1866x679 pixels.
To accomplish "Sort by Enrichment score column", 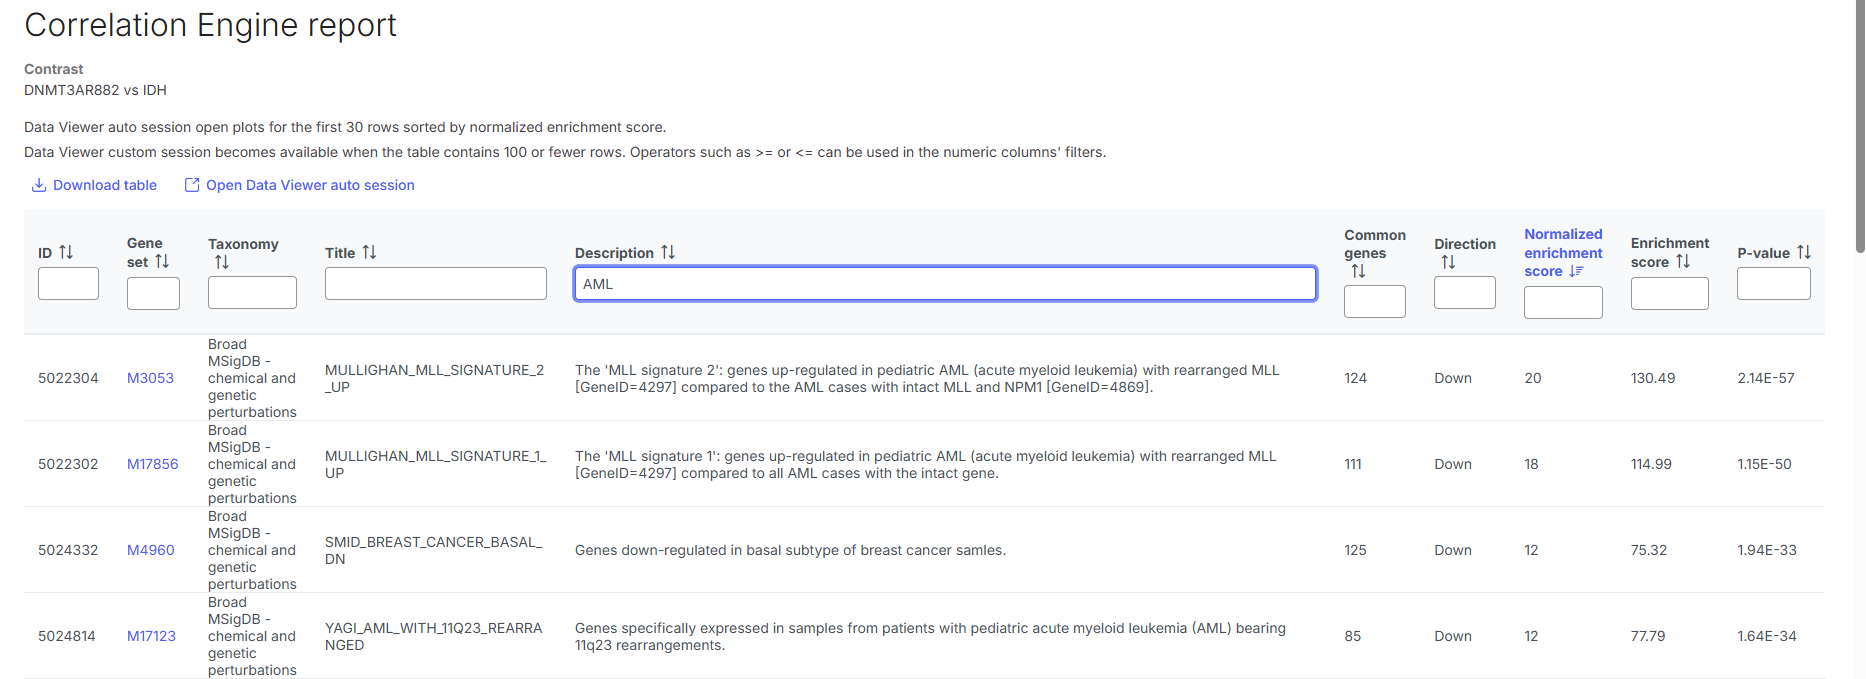I will (x=1683, y=261).
